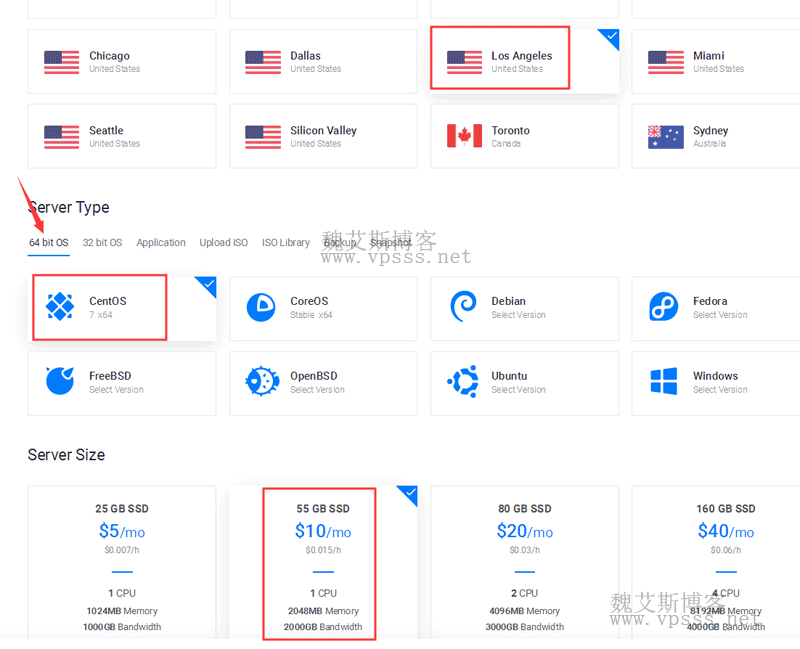Choose the Silicon Valley location card

pyautogui.click(x=323, y=136)
